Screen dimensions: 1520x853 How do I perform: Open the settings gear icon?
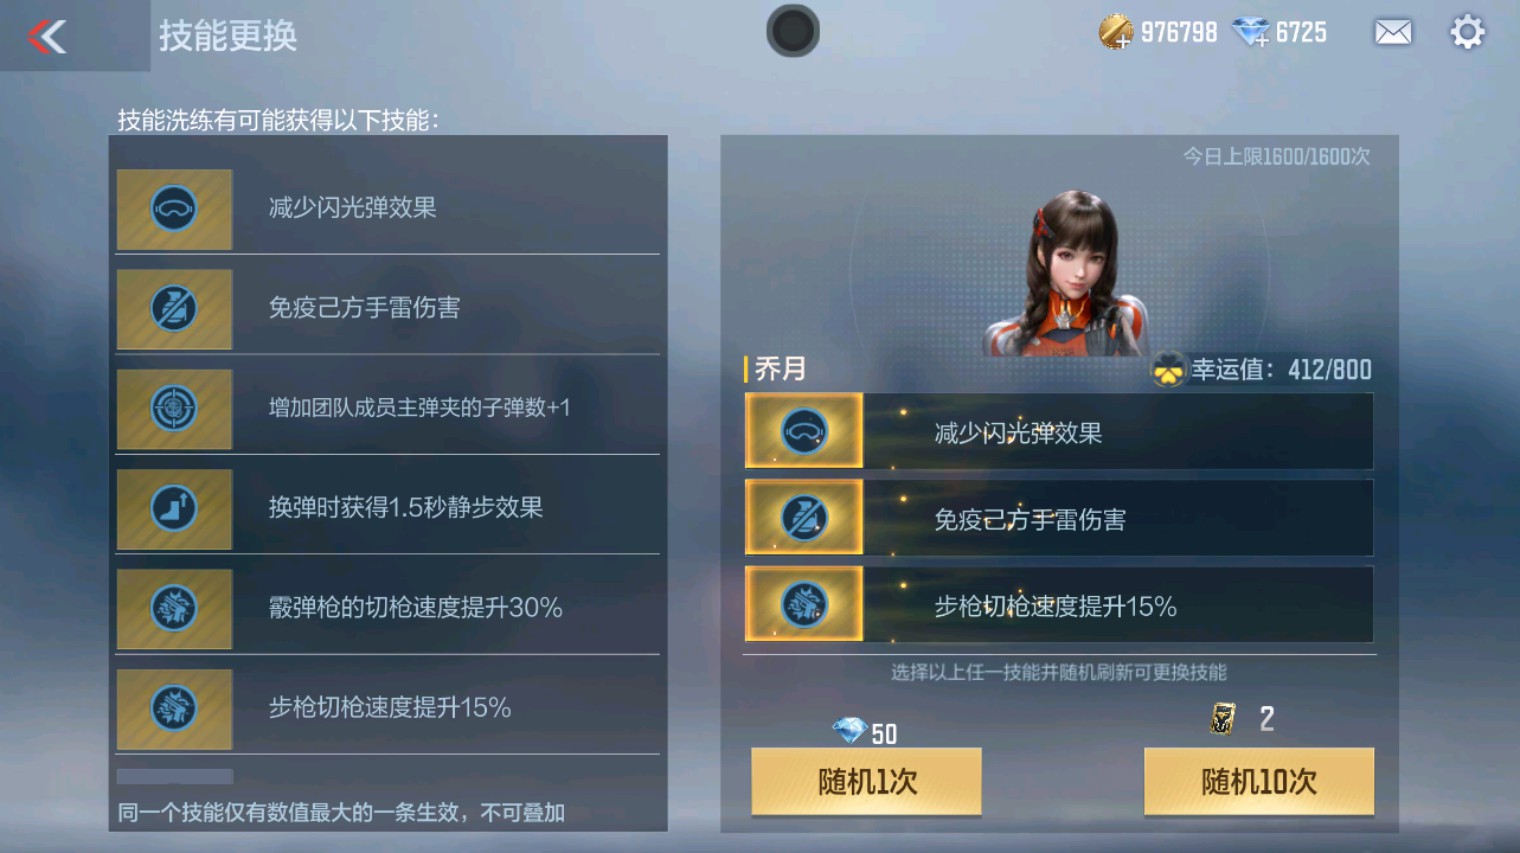click(x=1467, y=32)
